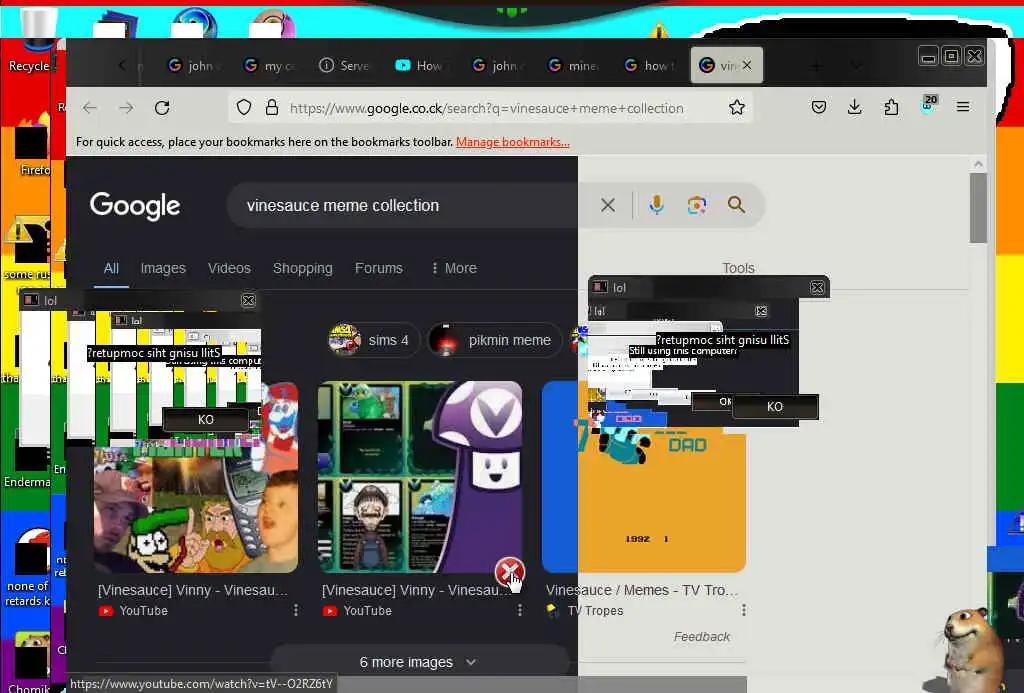
Task: Open the extensions puzzle icon
Action: (891, 107)
